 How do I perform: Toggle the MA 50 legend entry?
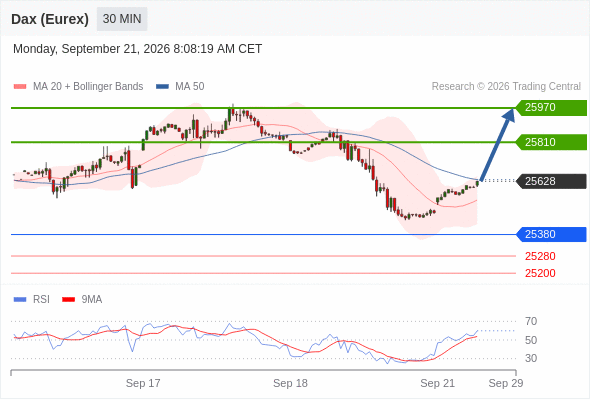point(180,87)
